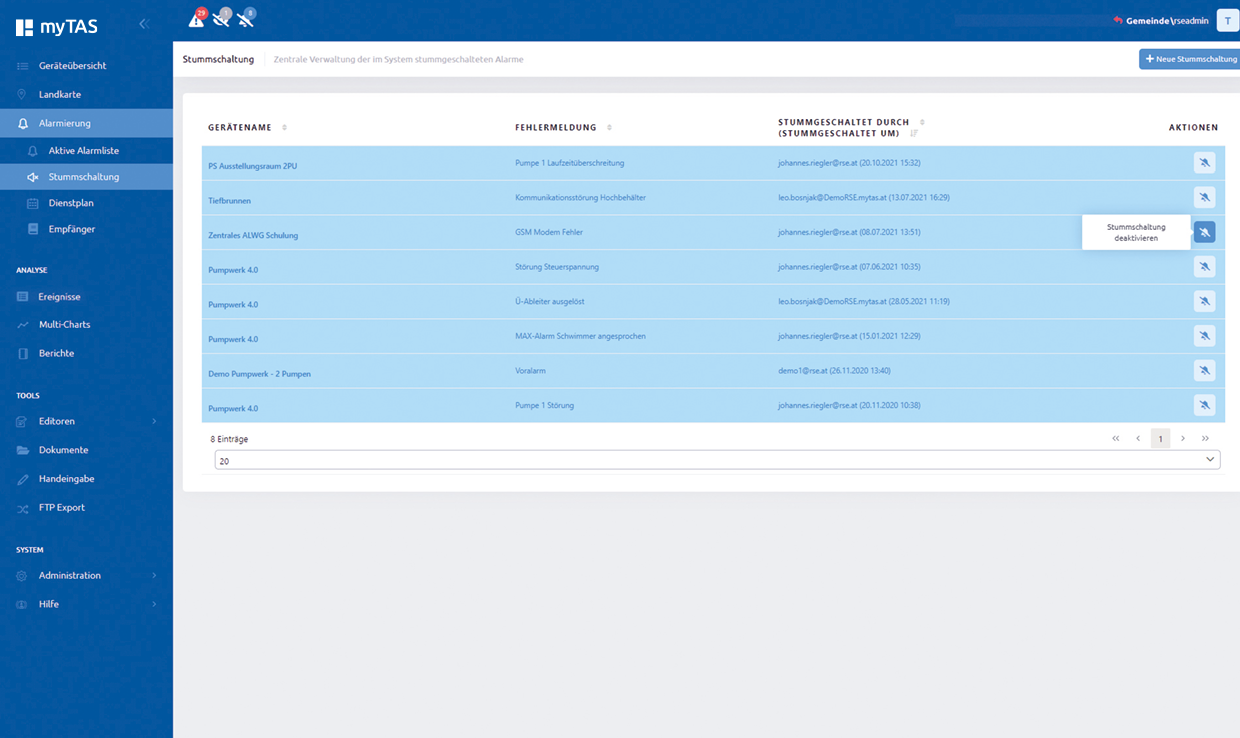Go to next page of table
Image resolution: width=1240 pixels, height=738 pixels.
coord(1183,438)
